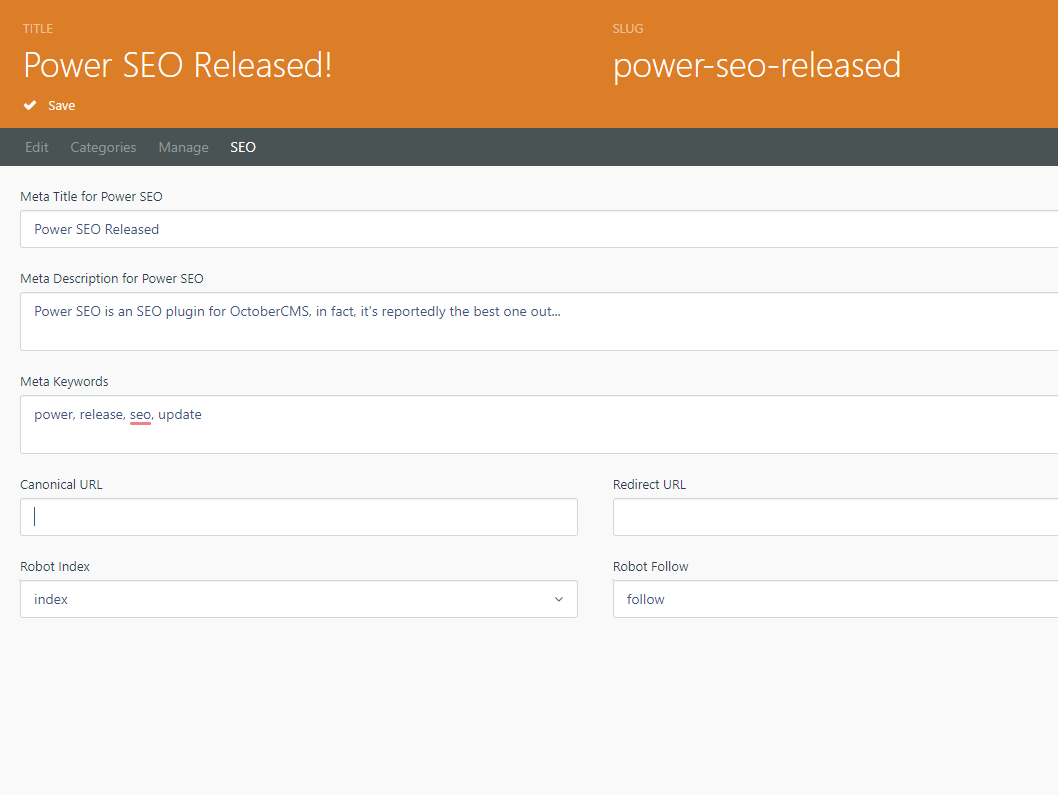The width and height of the screenshot is (1058, 795).
Task: Click the checkmark icon beside Save
Action: pos(30,105)
